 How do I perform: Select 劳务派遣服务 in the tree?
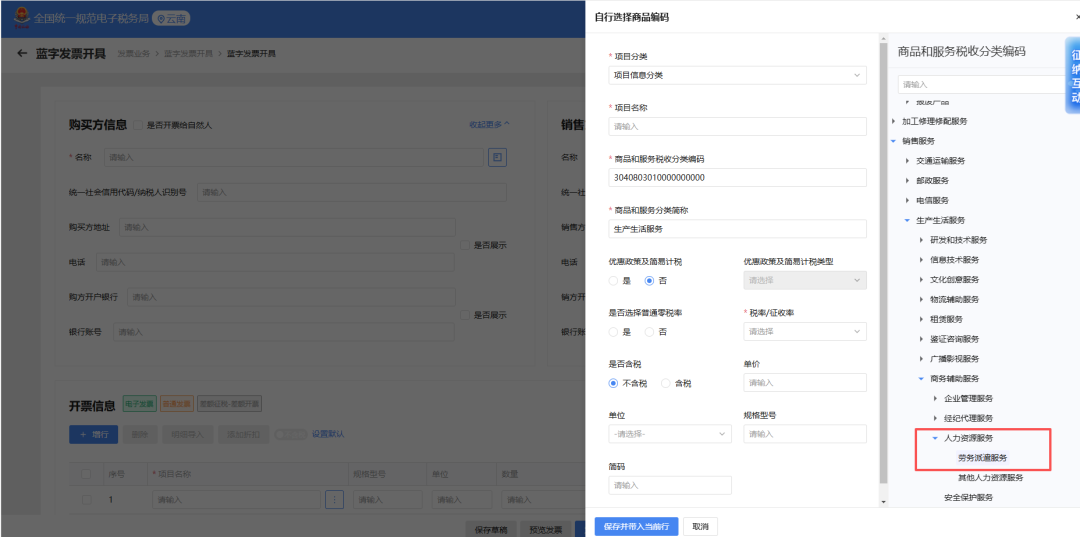[x=983, y=458]
